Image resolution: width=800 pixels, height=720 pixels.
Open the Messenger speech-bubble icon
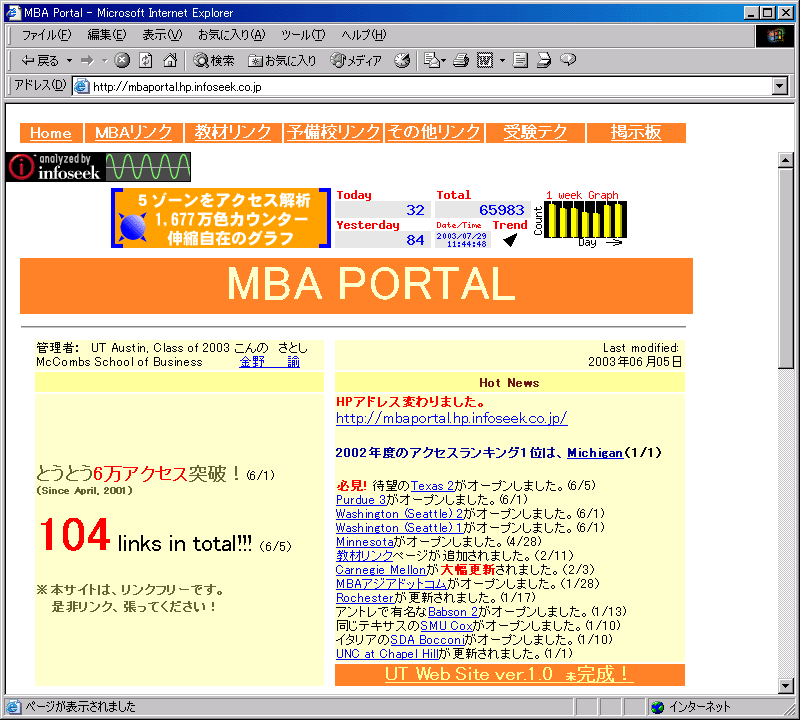click(568, 61)
